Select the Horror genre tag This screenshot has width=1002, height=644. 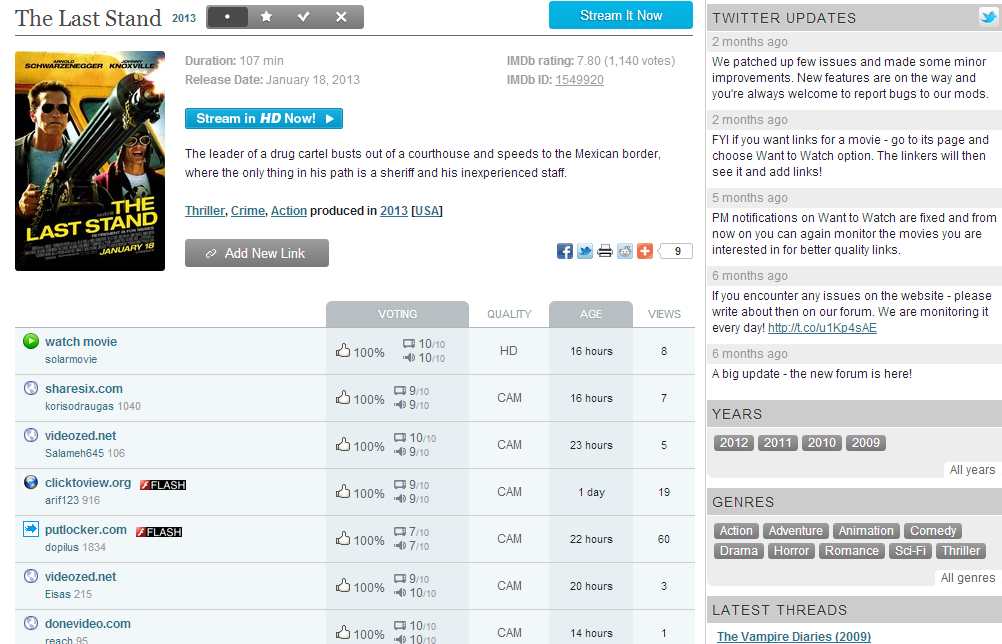pyautogui.click(x=791, y=551)
